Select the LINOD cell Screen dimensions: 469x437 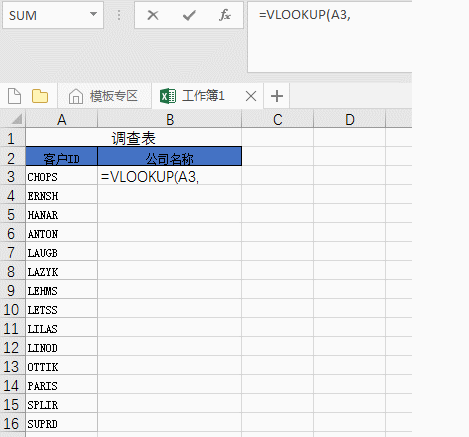click(62, 347)
